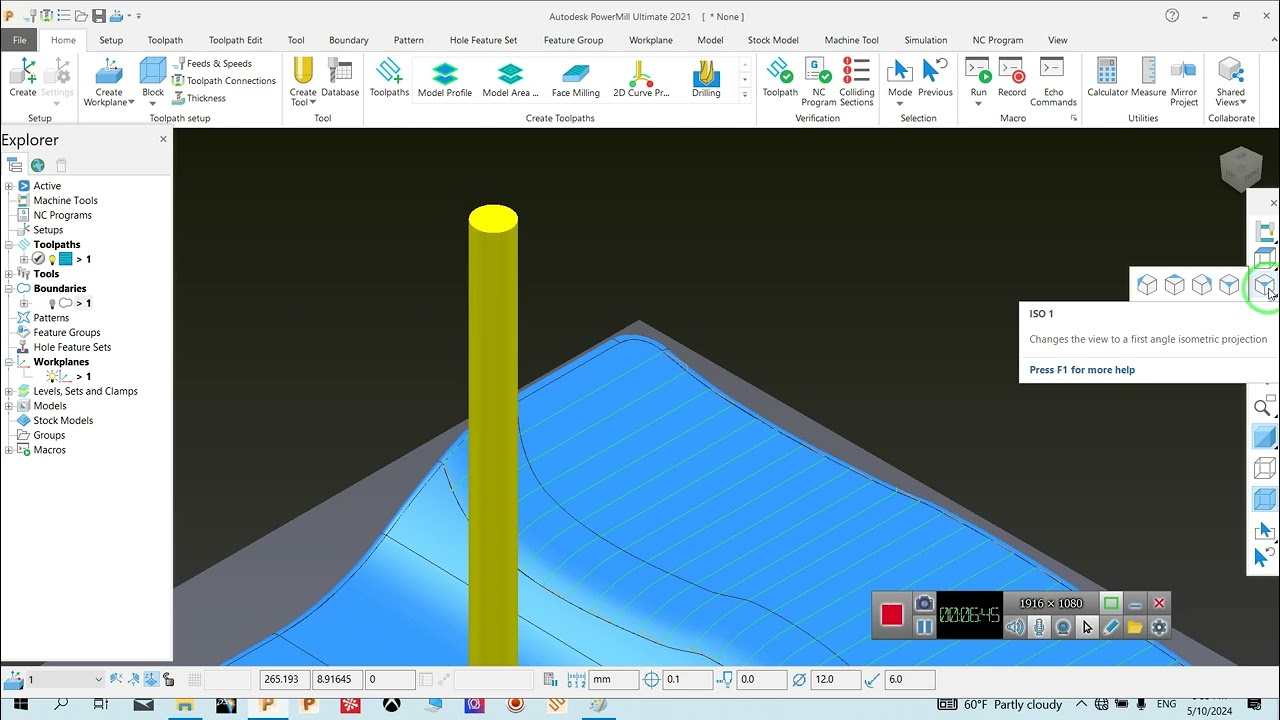Open the tool Database

pyautogui.click(x=340, y=78)
